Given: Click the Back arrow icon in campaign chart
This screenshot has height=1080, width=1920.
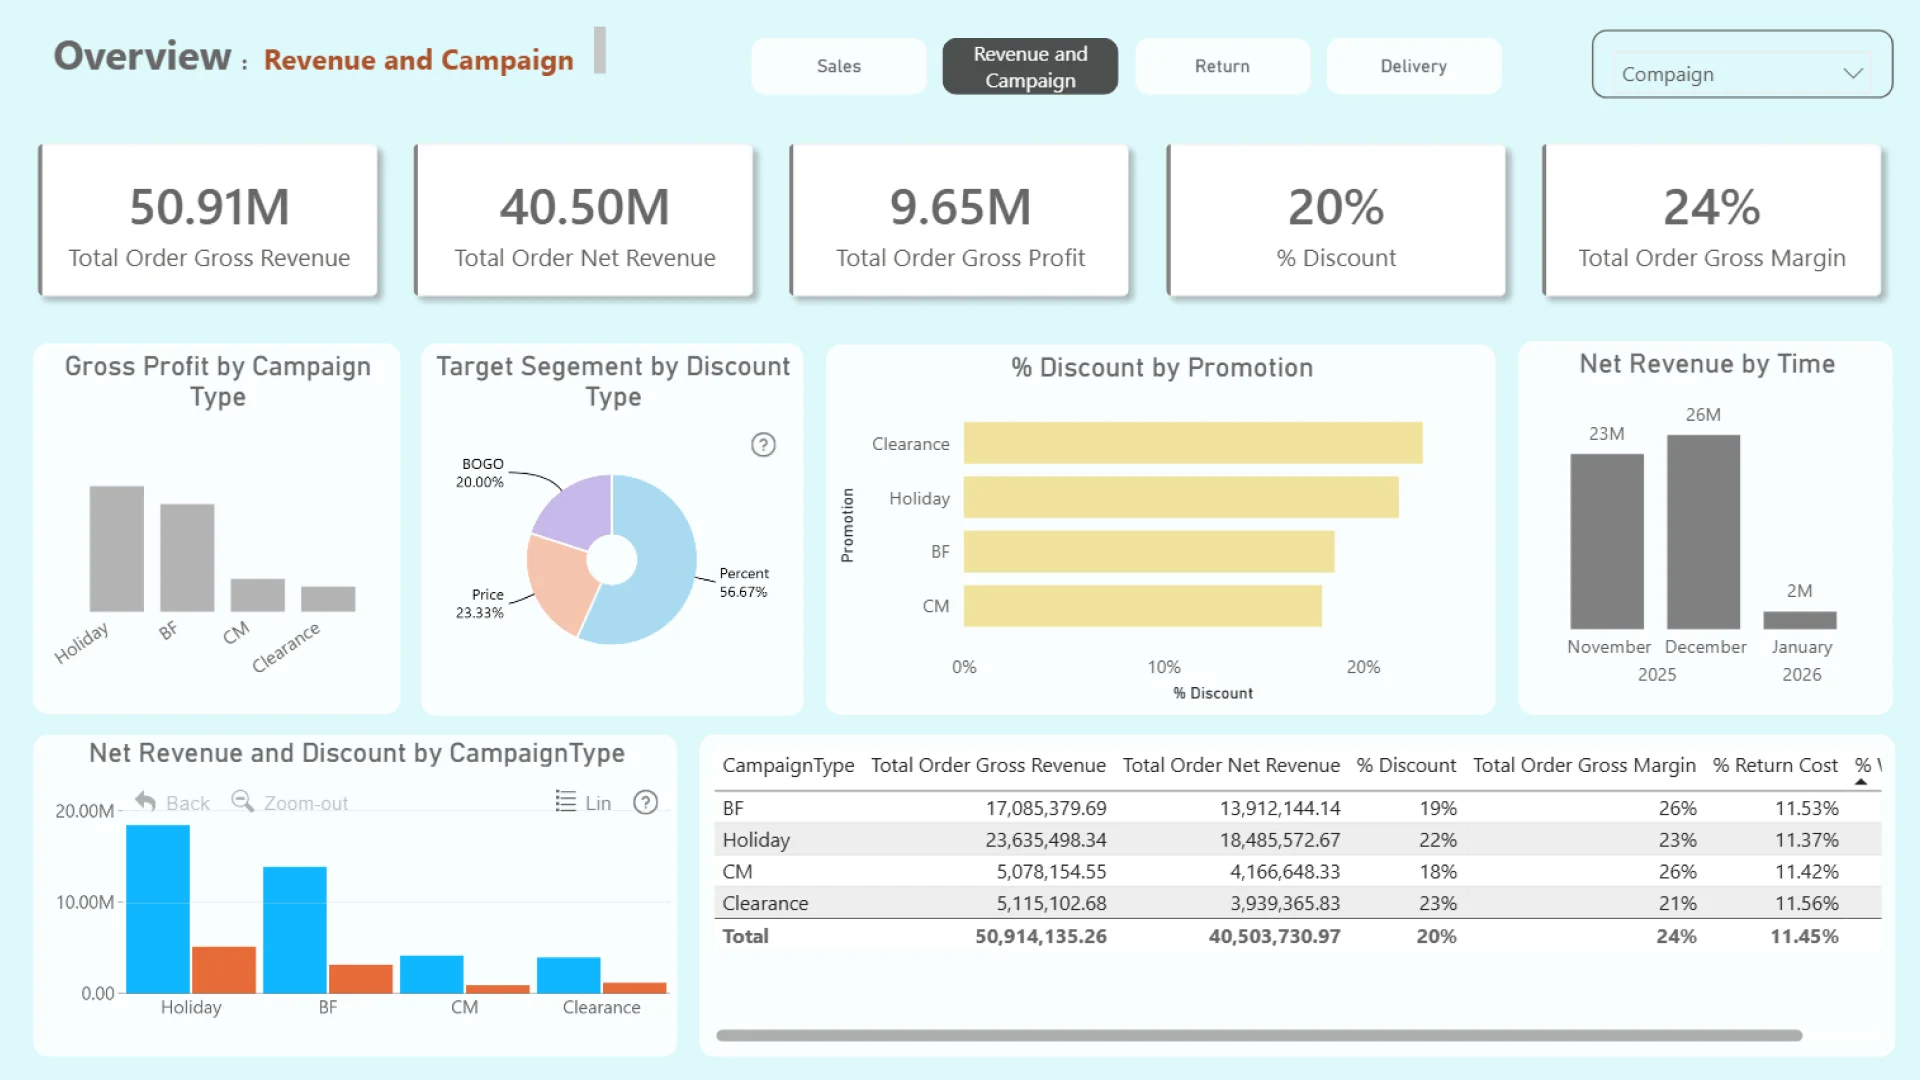Looking at the screenshot, I should coord(146,802).
